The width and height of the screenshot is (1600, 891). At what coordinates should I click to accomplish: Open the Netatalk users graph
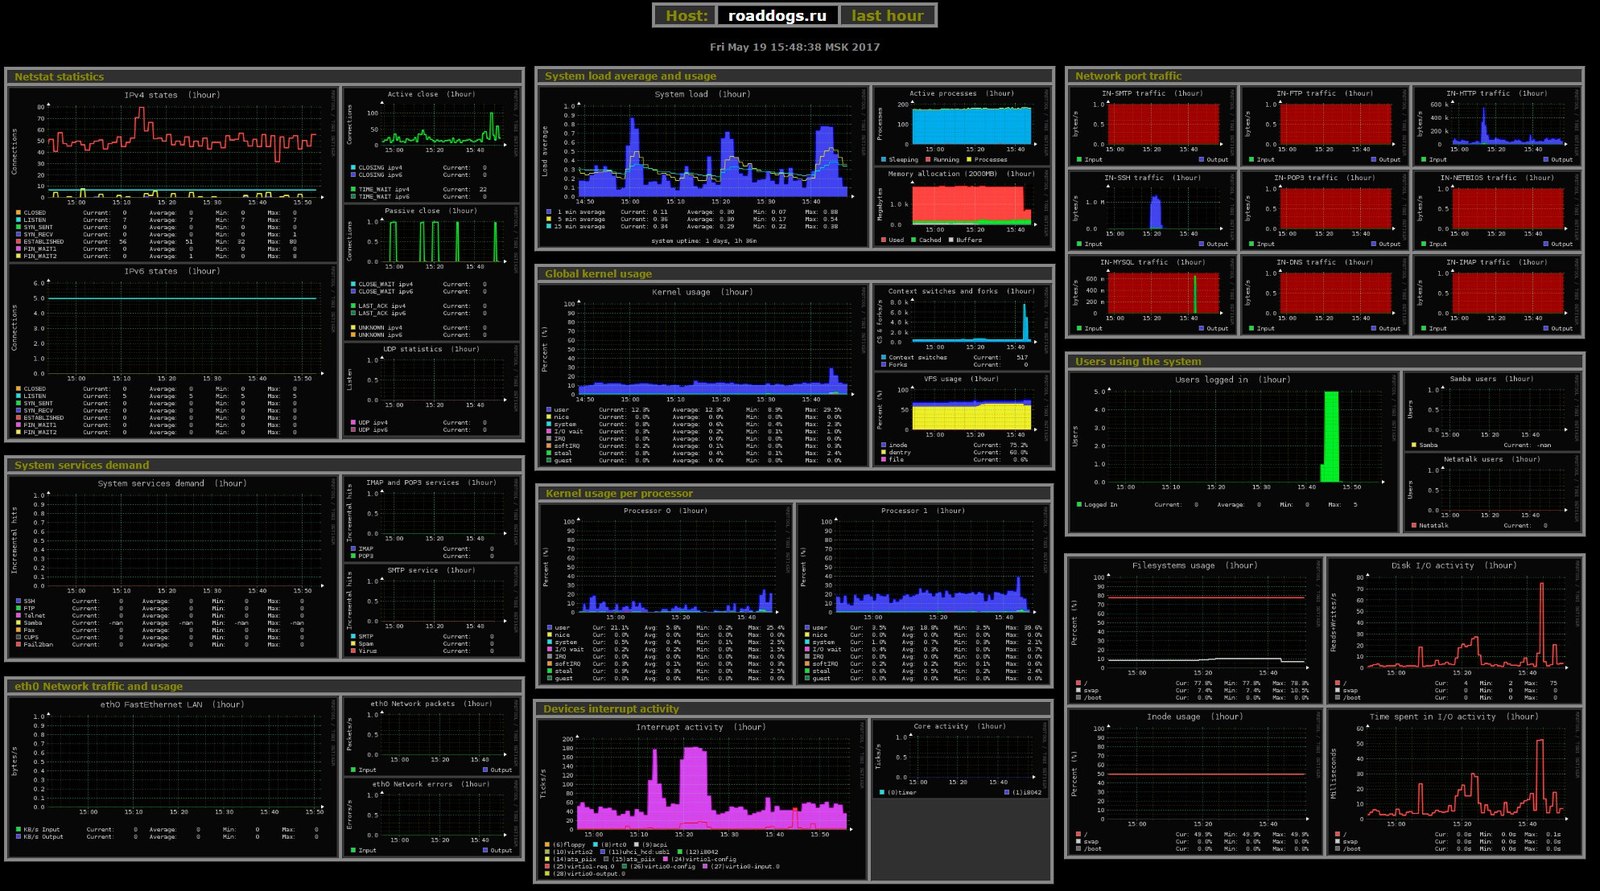[x=1493, y=492]
